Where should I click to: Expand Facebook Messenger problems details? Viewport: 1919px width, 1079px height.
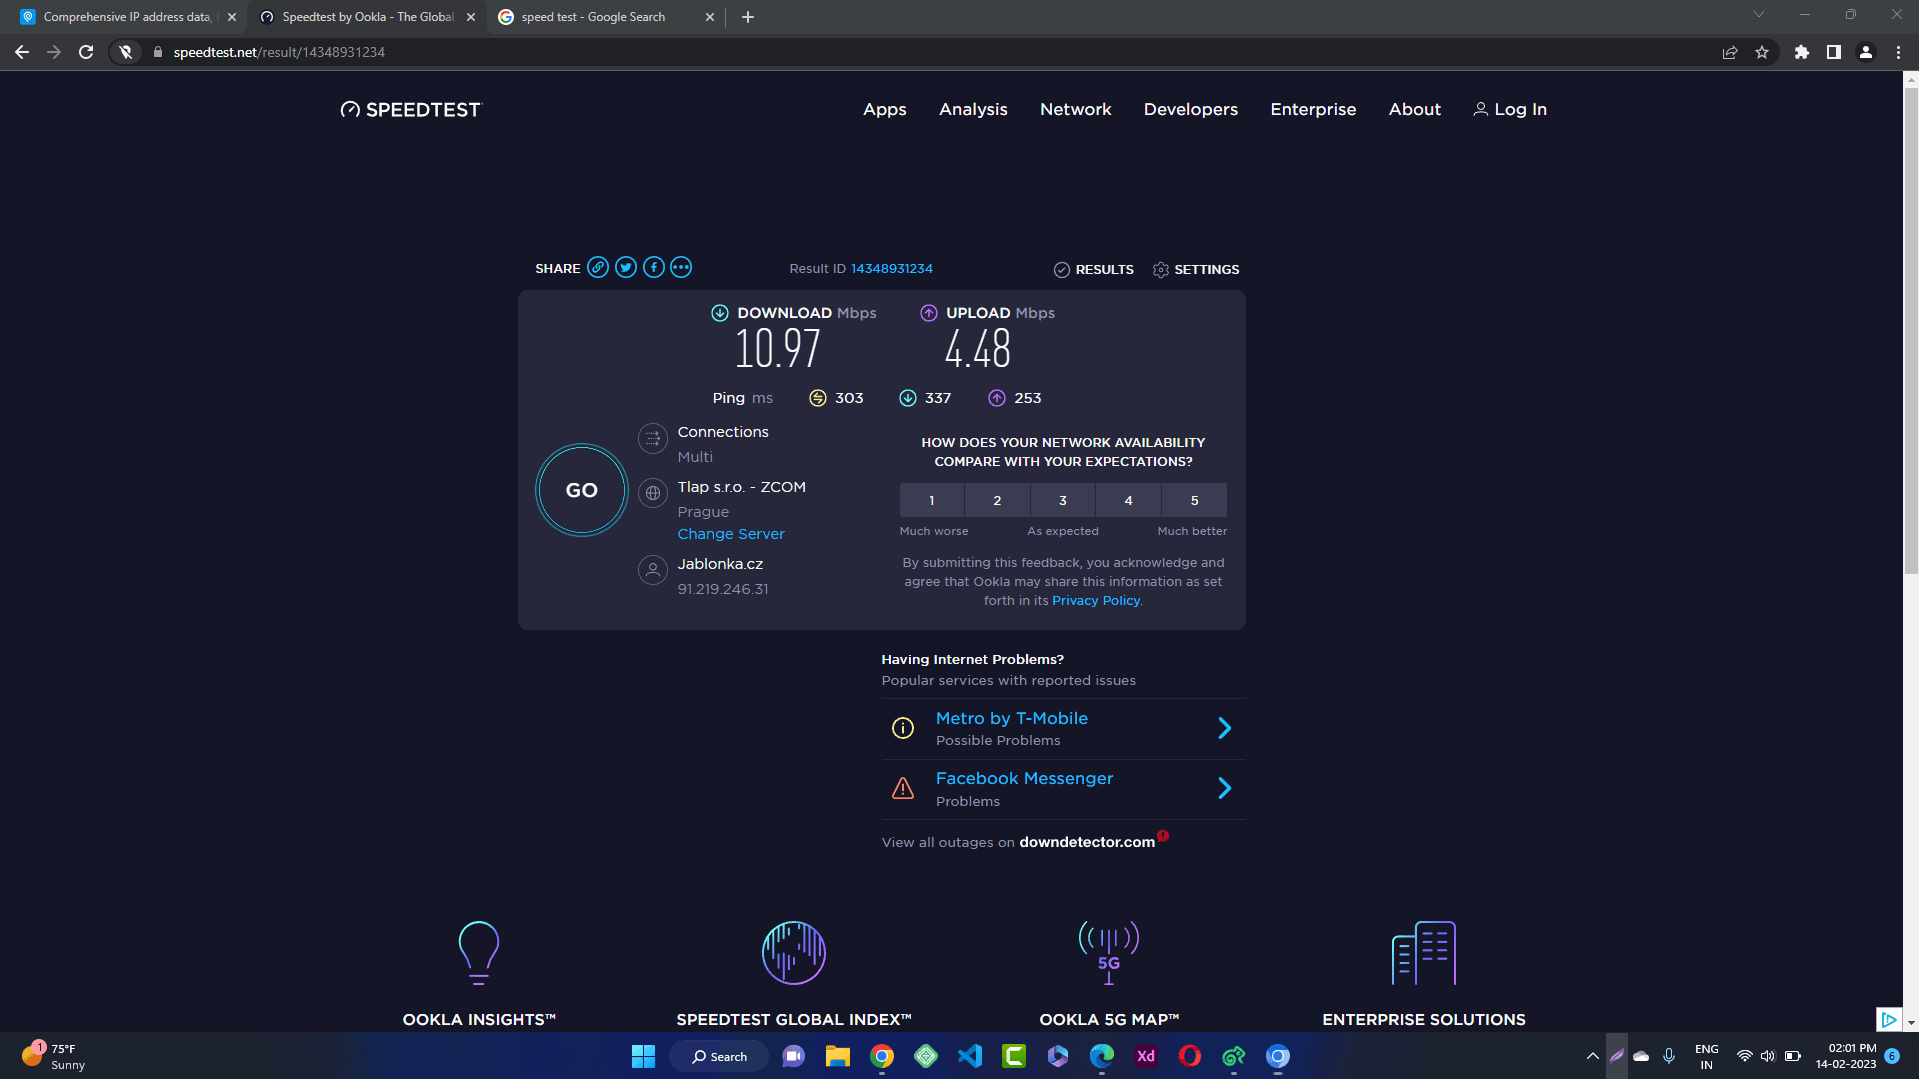pos(1224,788)
